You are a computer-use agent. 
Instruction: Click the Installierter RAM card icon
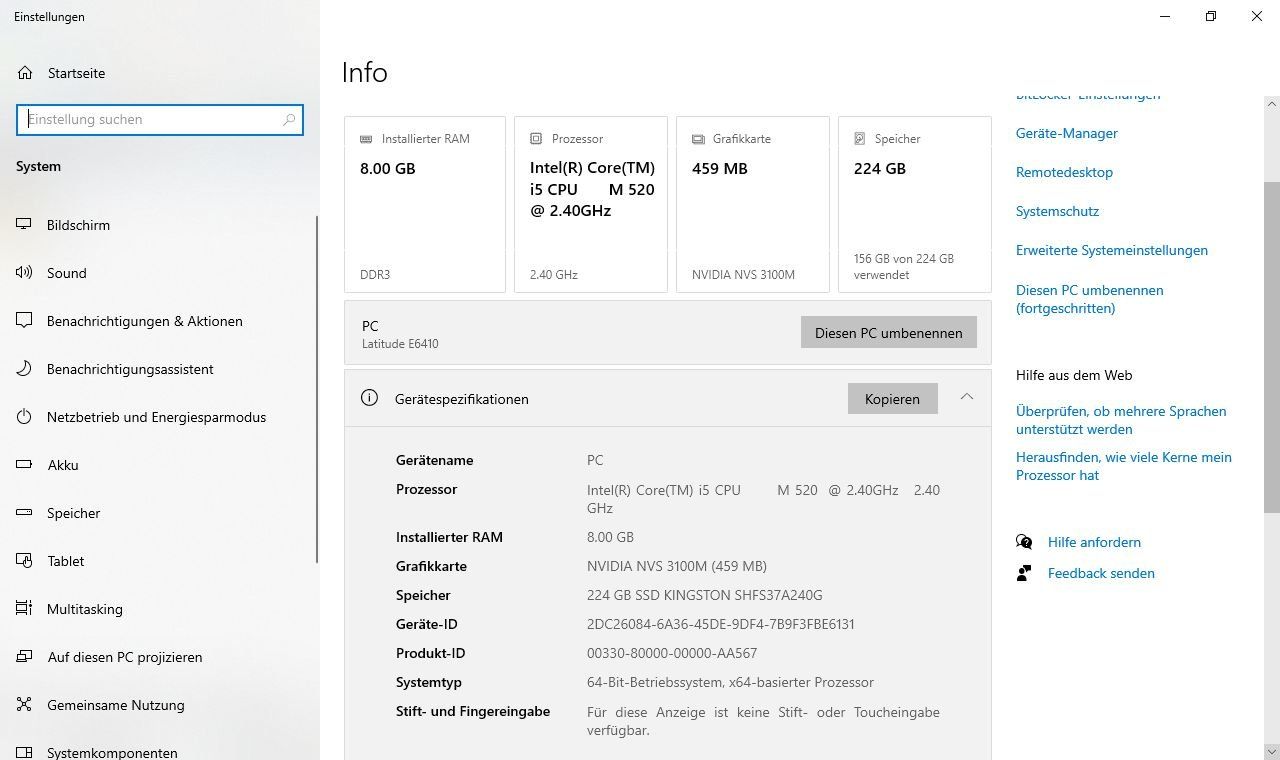[366, 139]
